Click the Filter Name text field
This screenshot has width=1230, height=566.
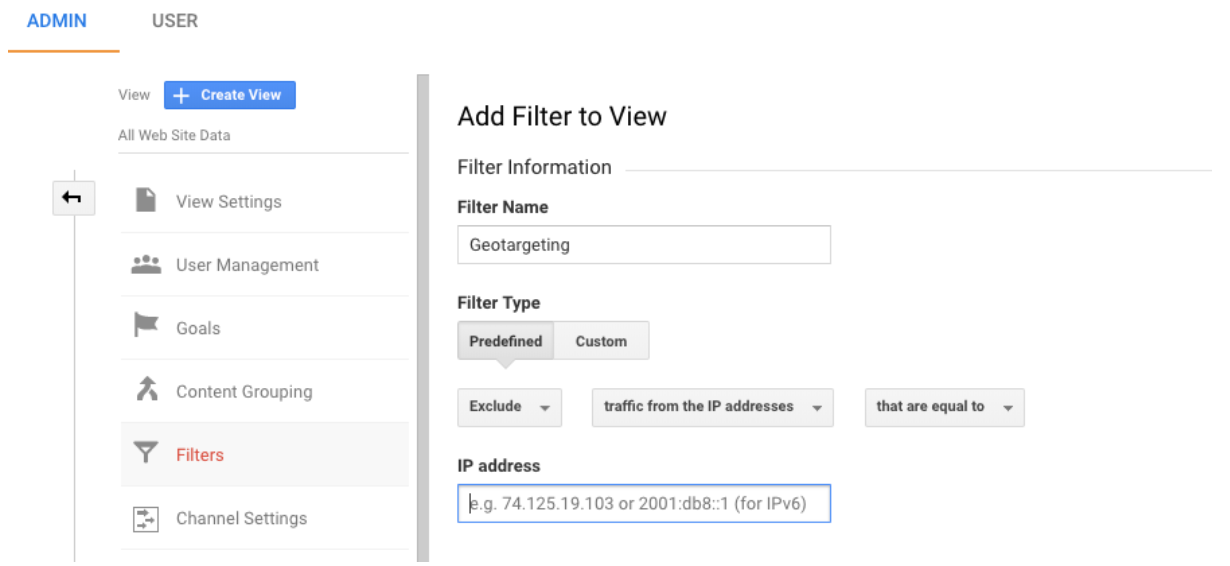pos(644,244)
